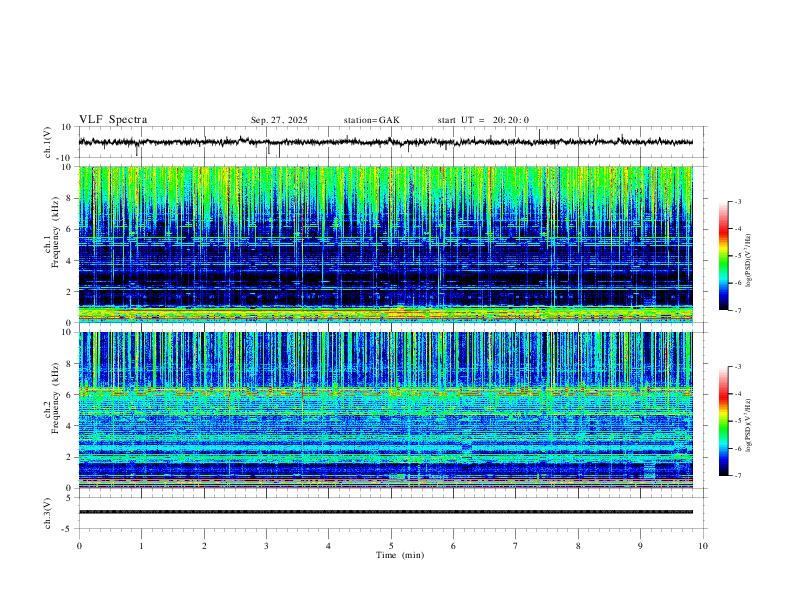Click the ch.2 spectrogram panel
Viewport: 792px width, 612px height.
[385, 410]
